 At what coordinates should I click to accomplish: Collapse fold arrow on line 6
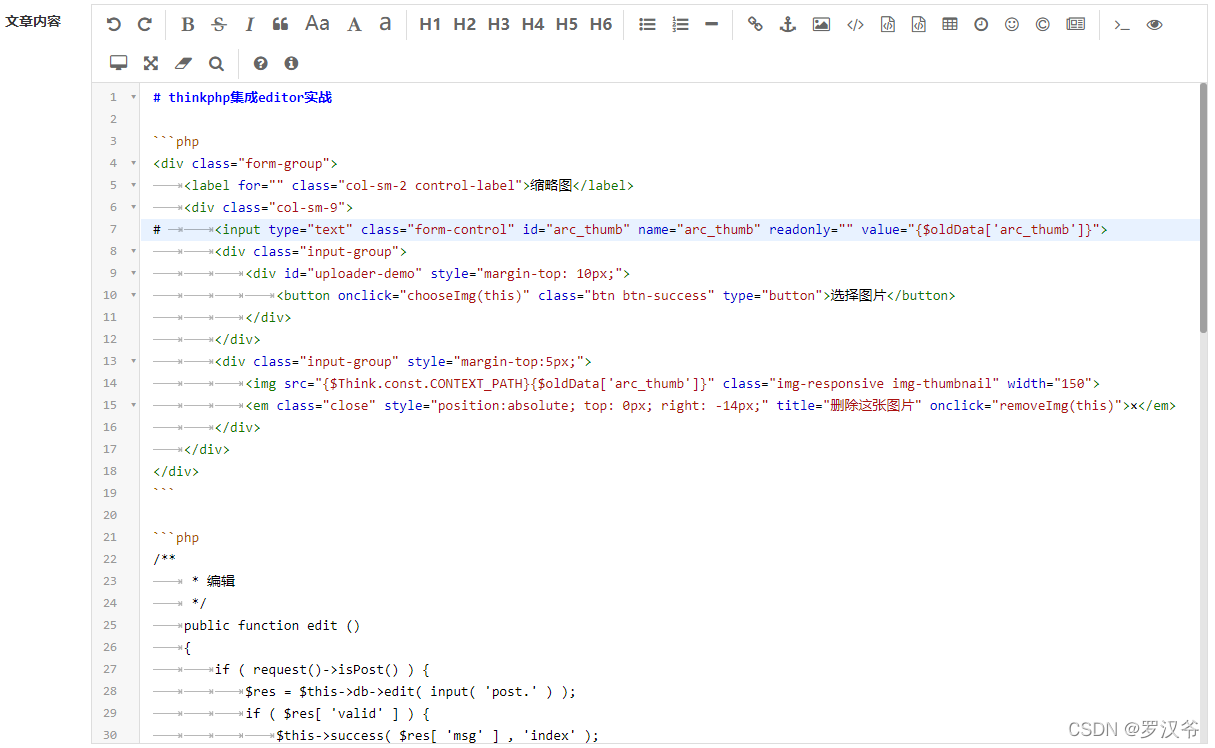point(133,207)
